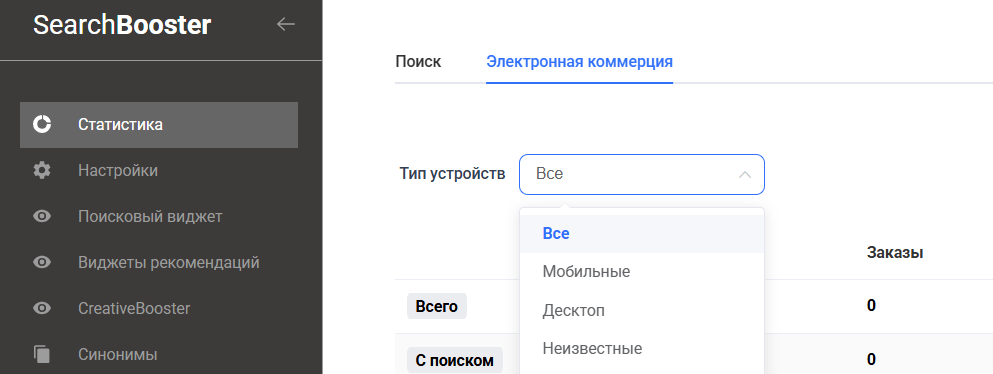Image resolution: width=993 pixels, height=374 pixels.
Task: Click the Всего row label
Action: (x=436, y=306)
